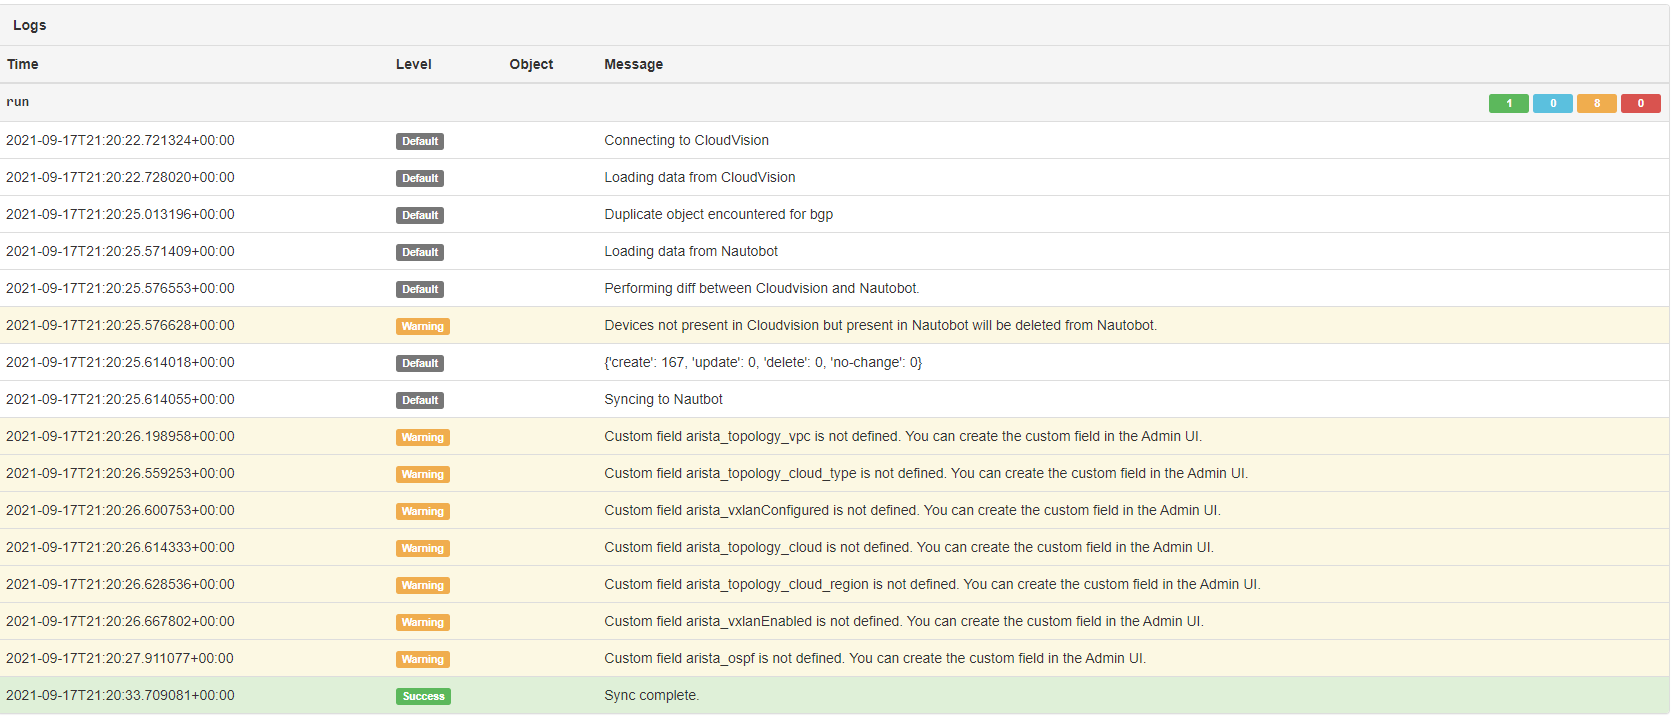This screenshot has width=1671, height=717.
Task: Click the Time column header
Action: (23, 64)
